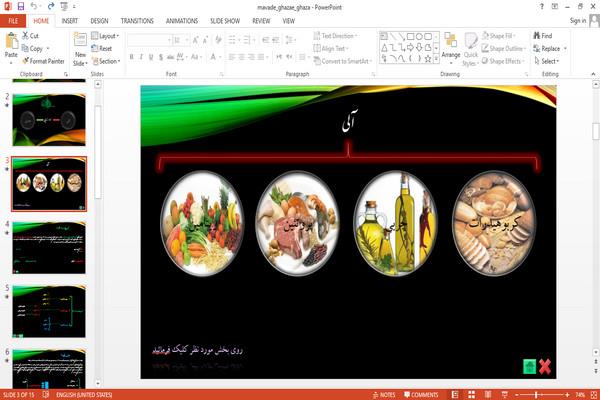Click Sign in link
This screenshot has height=400, width=600.
coord(577,21)
